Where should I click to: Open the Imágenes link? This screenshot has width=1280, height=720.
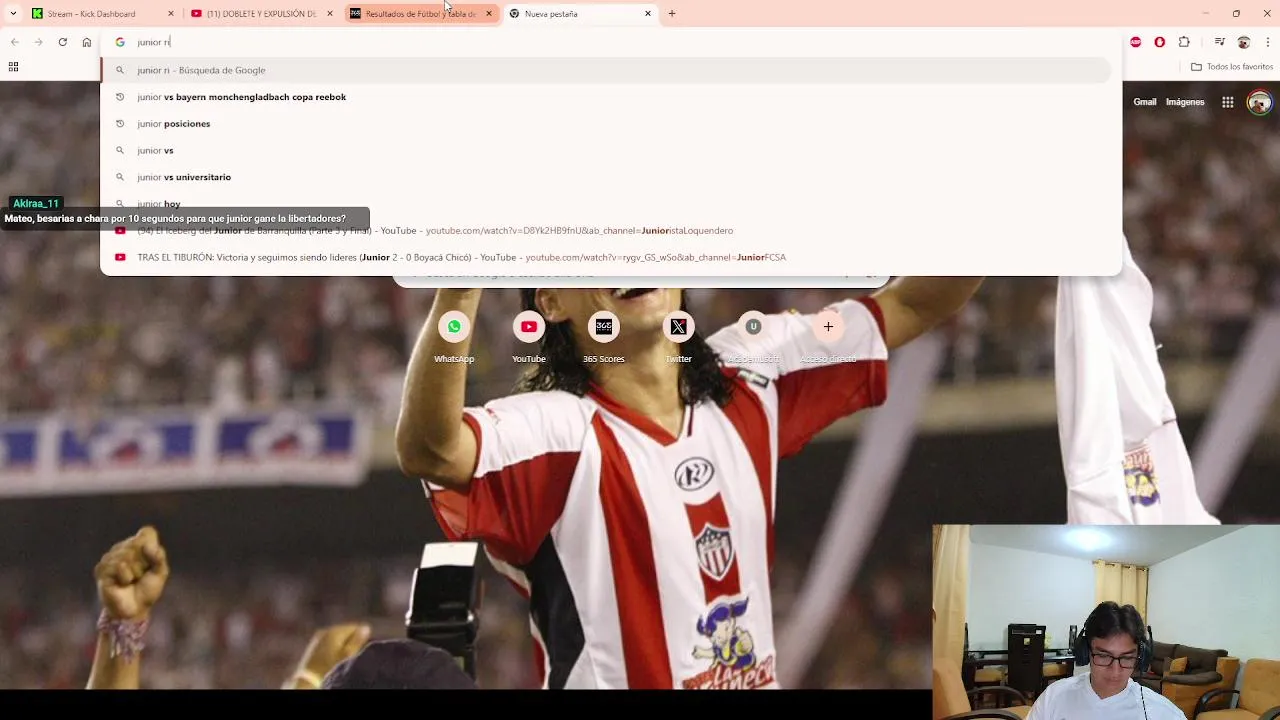(x=1185, y=102)
